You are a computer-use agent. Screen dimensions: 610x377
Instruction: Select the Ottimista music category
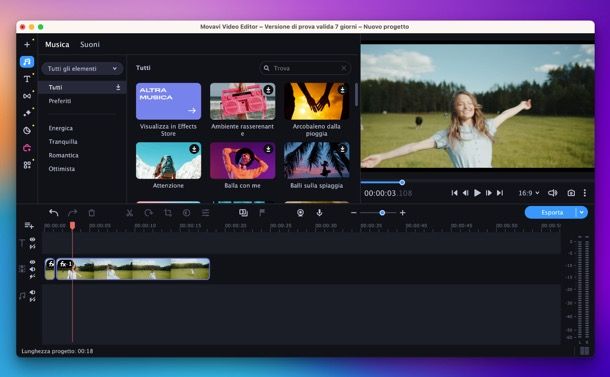[62, 169]
